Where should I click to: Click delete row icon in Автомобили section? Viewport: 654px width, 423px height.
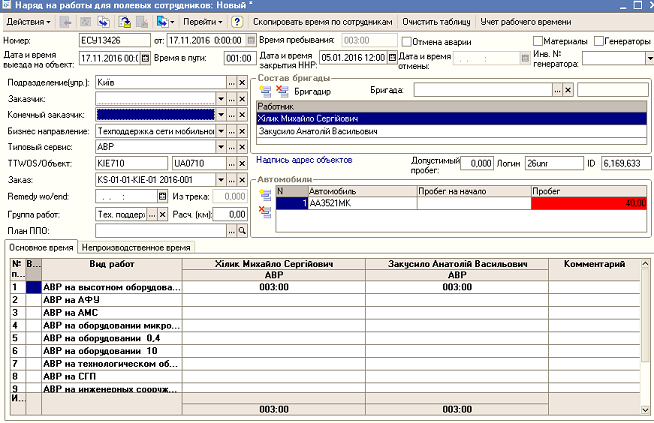[265, 210]
